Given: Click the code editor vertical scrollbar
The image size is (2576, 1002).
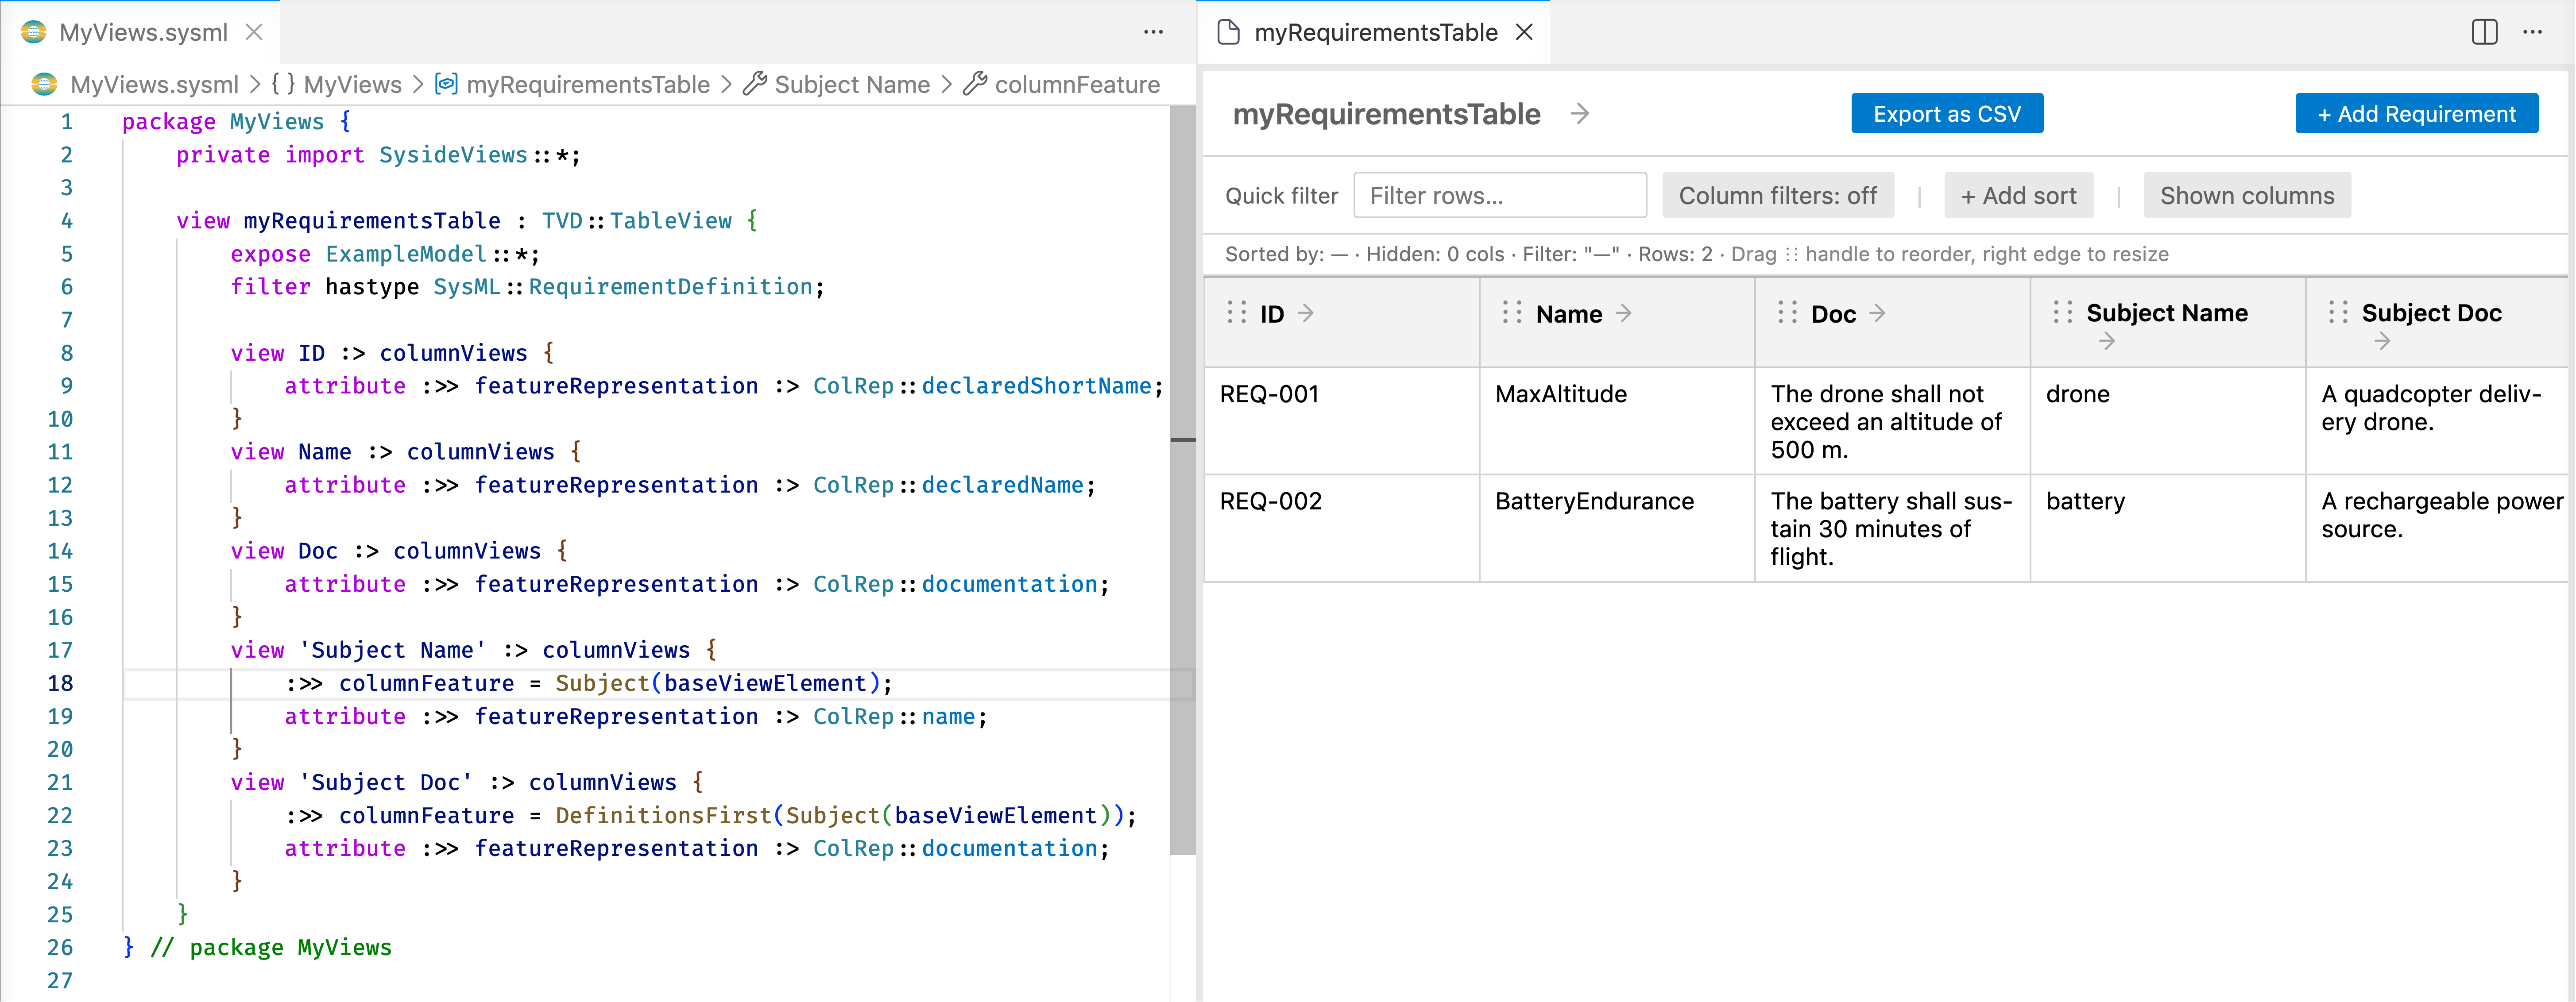Looking at the screenshot, I should tap(1182, 480).
